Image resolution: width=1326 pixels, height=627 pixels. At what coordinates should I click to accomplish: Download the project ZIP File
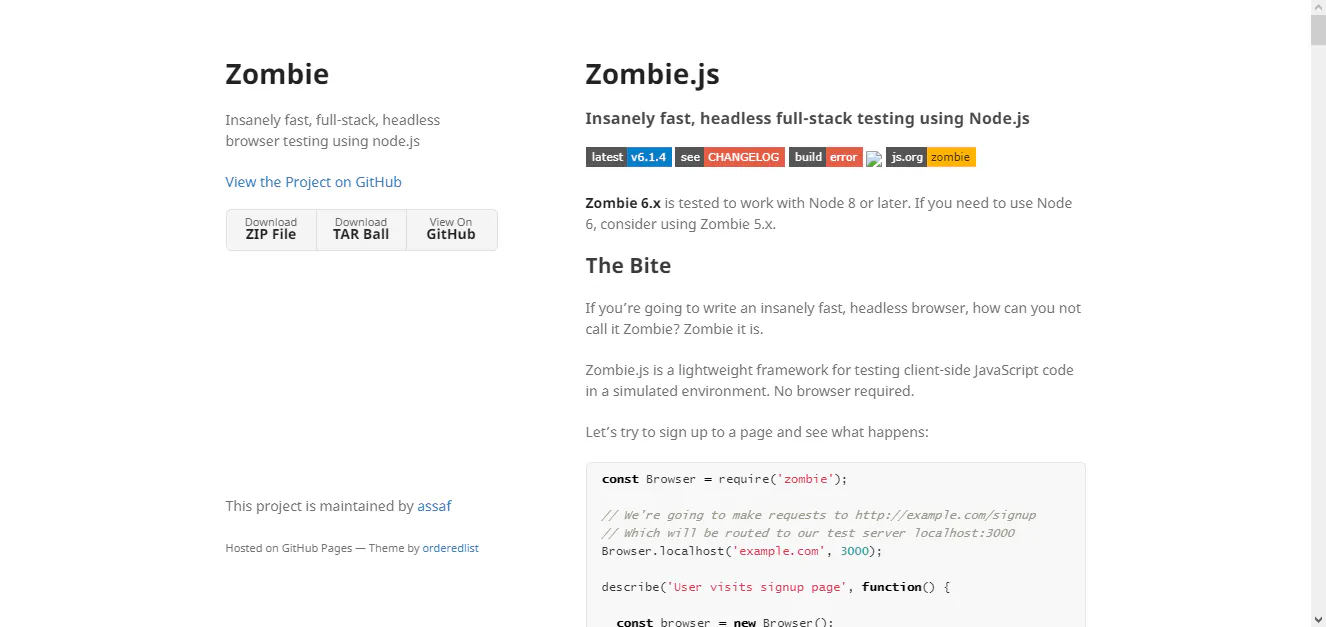point(270,229)
